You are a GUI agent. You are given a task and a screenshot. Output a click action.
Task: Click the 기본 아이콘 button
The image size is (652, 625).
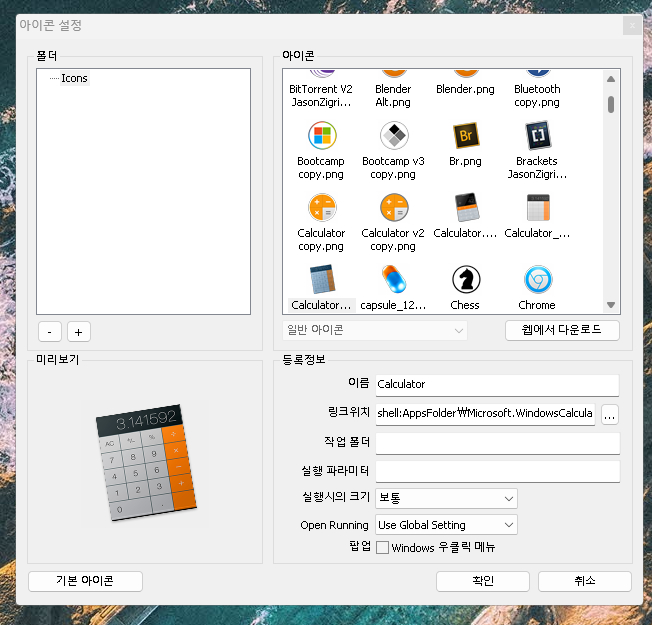point(85,581)
